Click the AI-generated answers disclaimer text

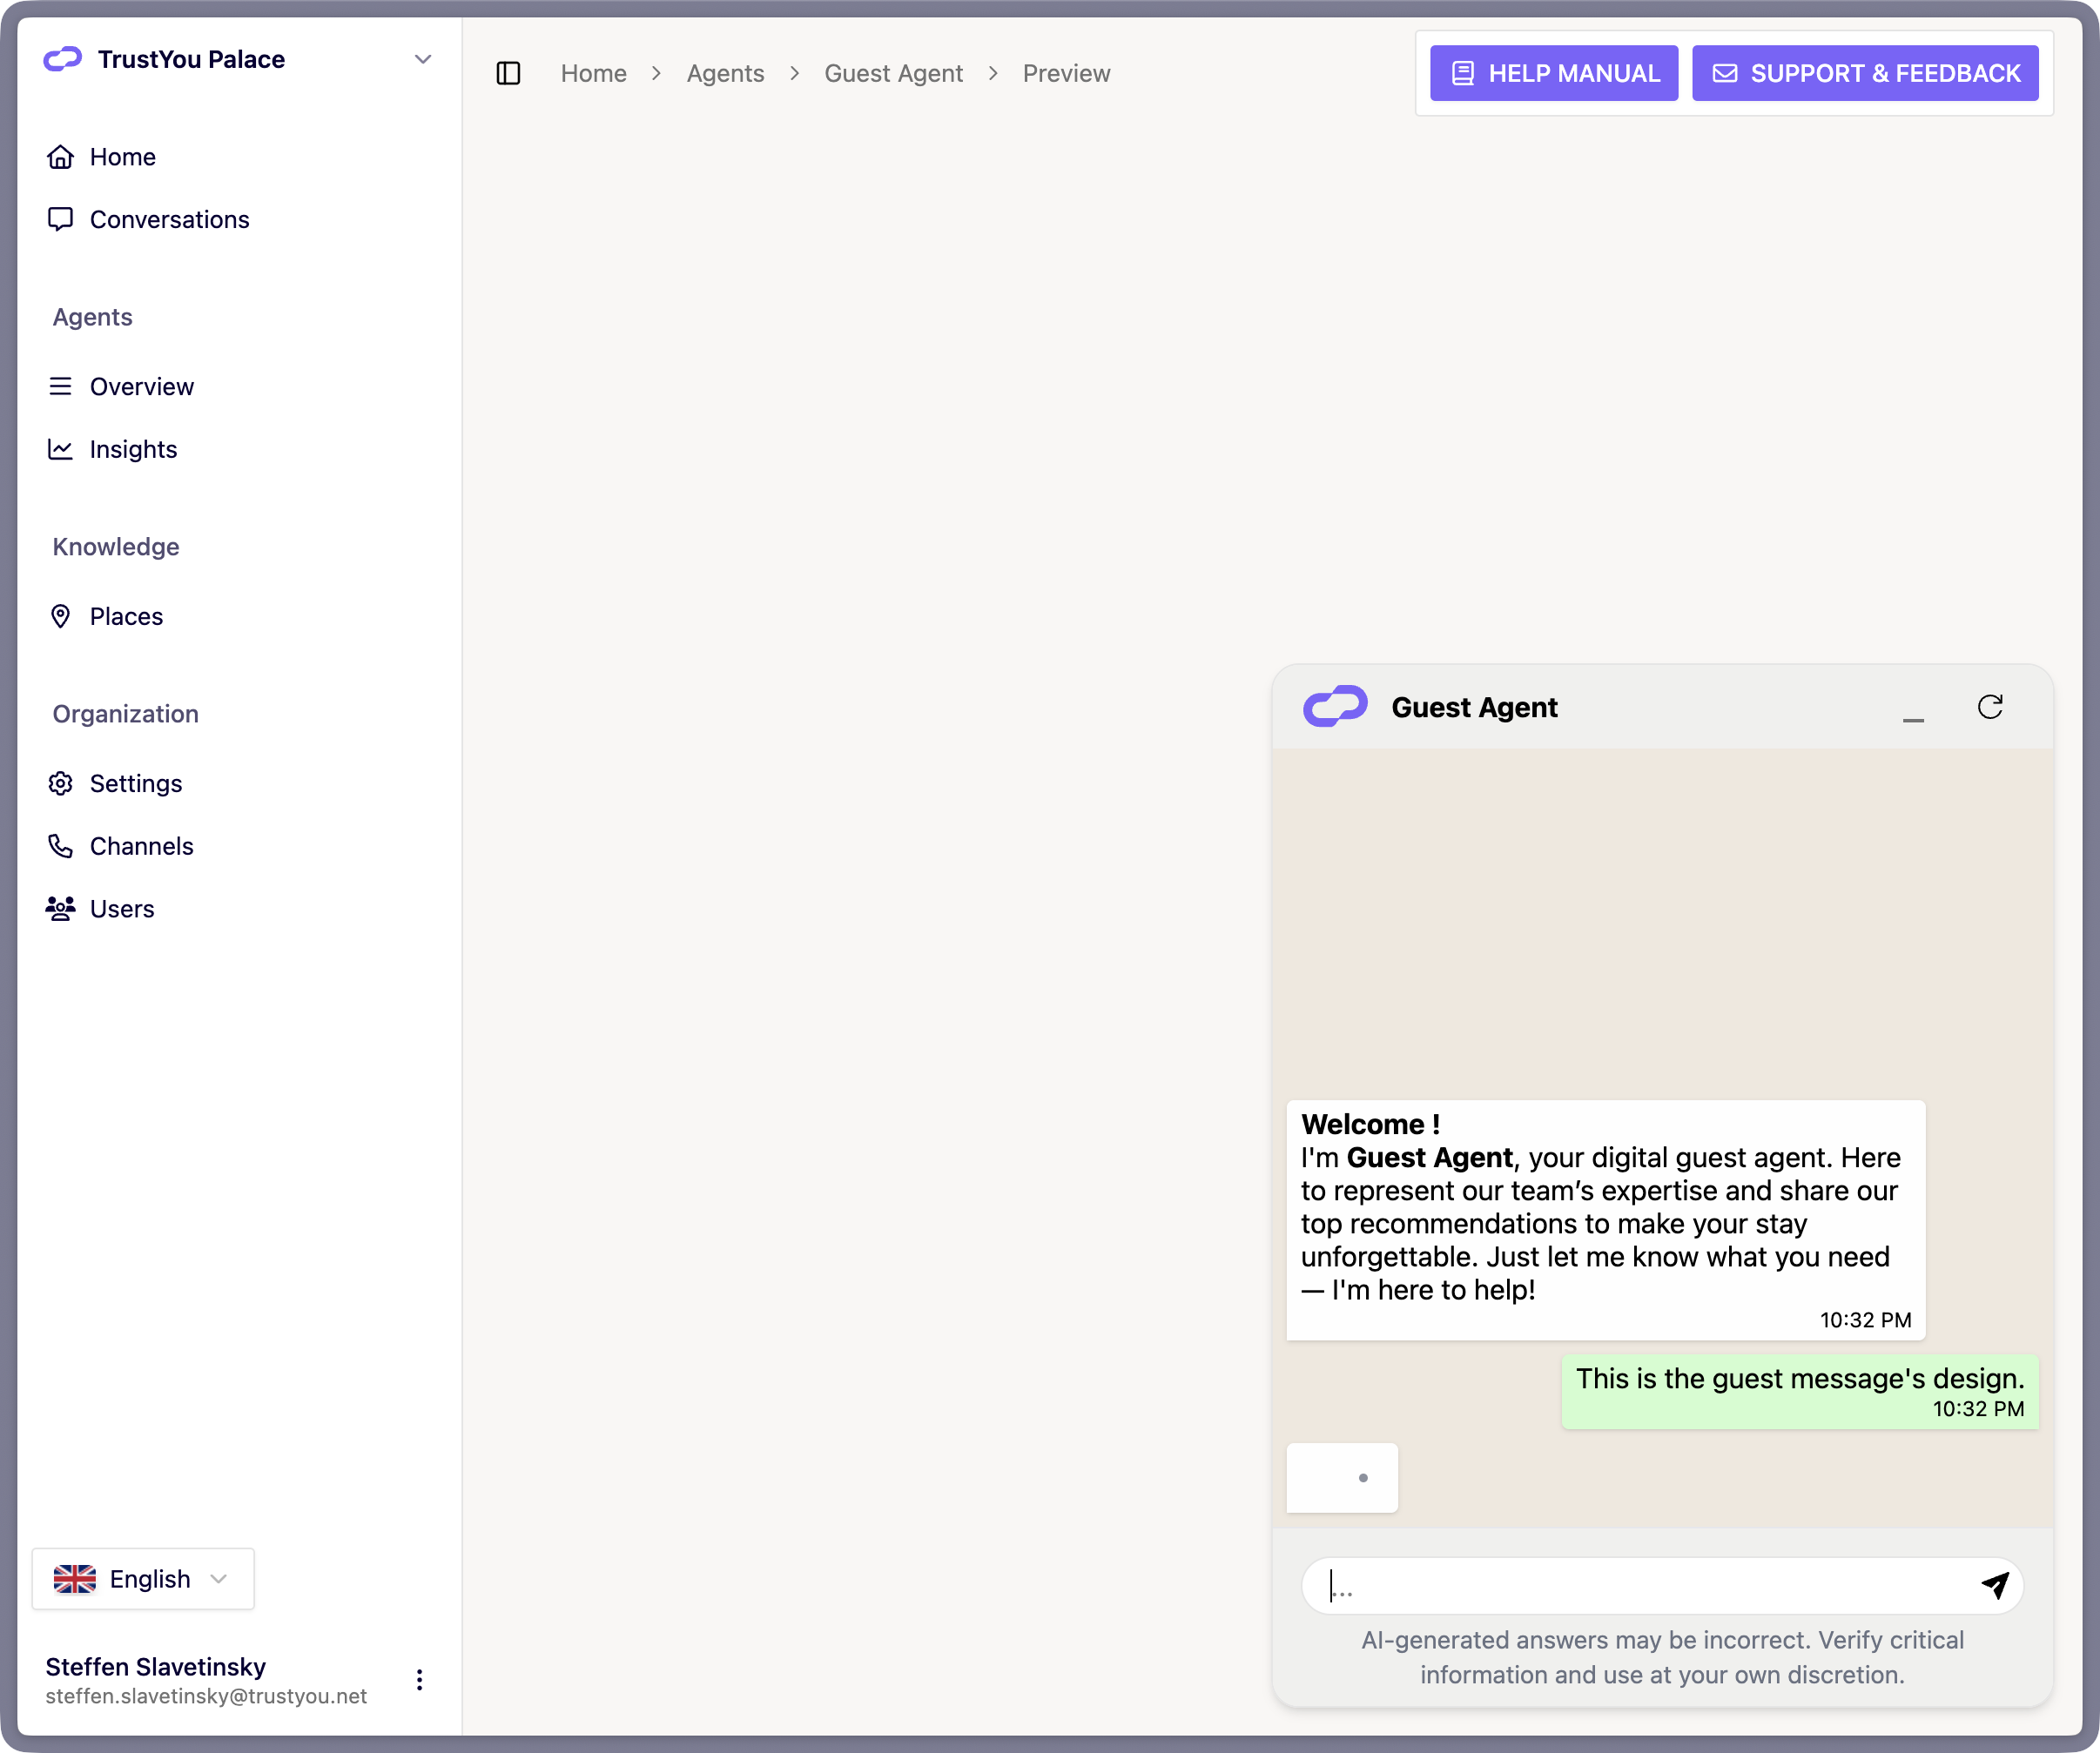(1662, 1657)
